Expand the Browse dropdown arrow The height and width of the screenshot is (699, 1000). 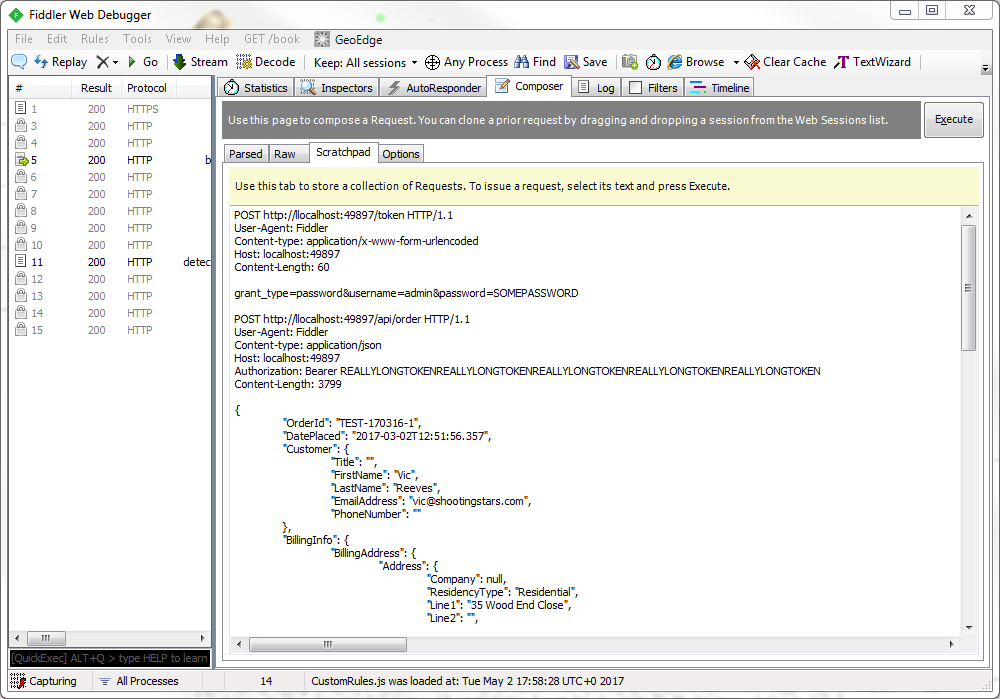[x=735, y=63]
